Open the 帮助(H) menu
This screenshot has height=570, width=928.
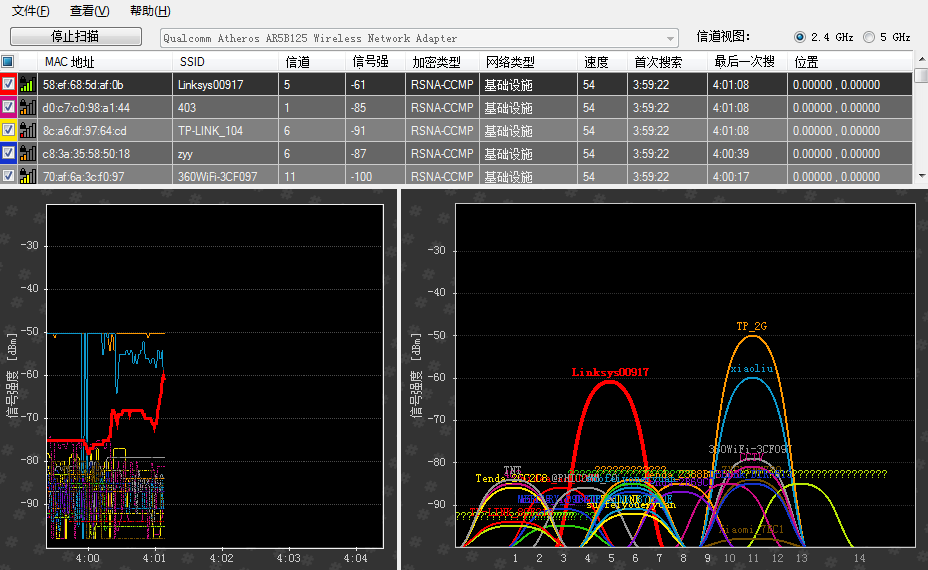coord(150,11)
